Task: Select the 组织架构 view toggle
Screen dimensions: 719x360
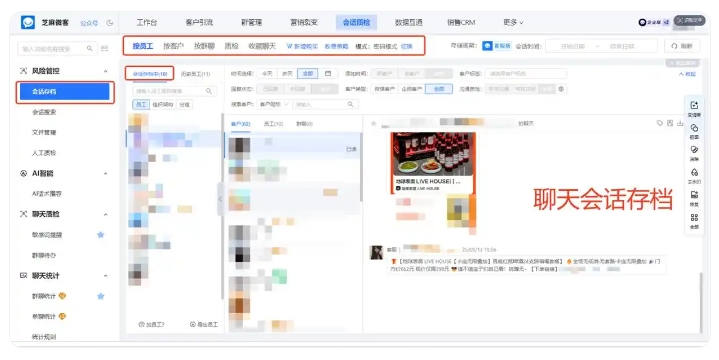Action: 163,105
